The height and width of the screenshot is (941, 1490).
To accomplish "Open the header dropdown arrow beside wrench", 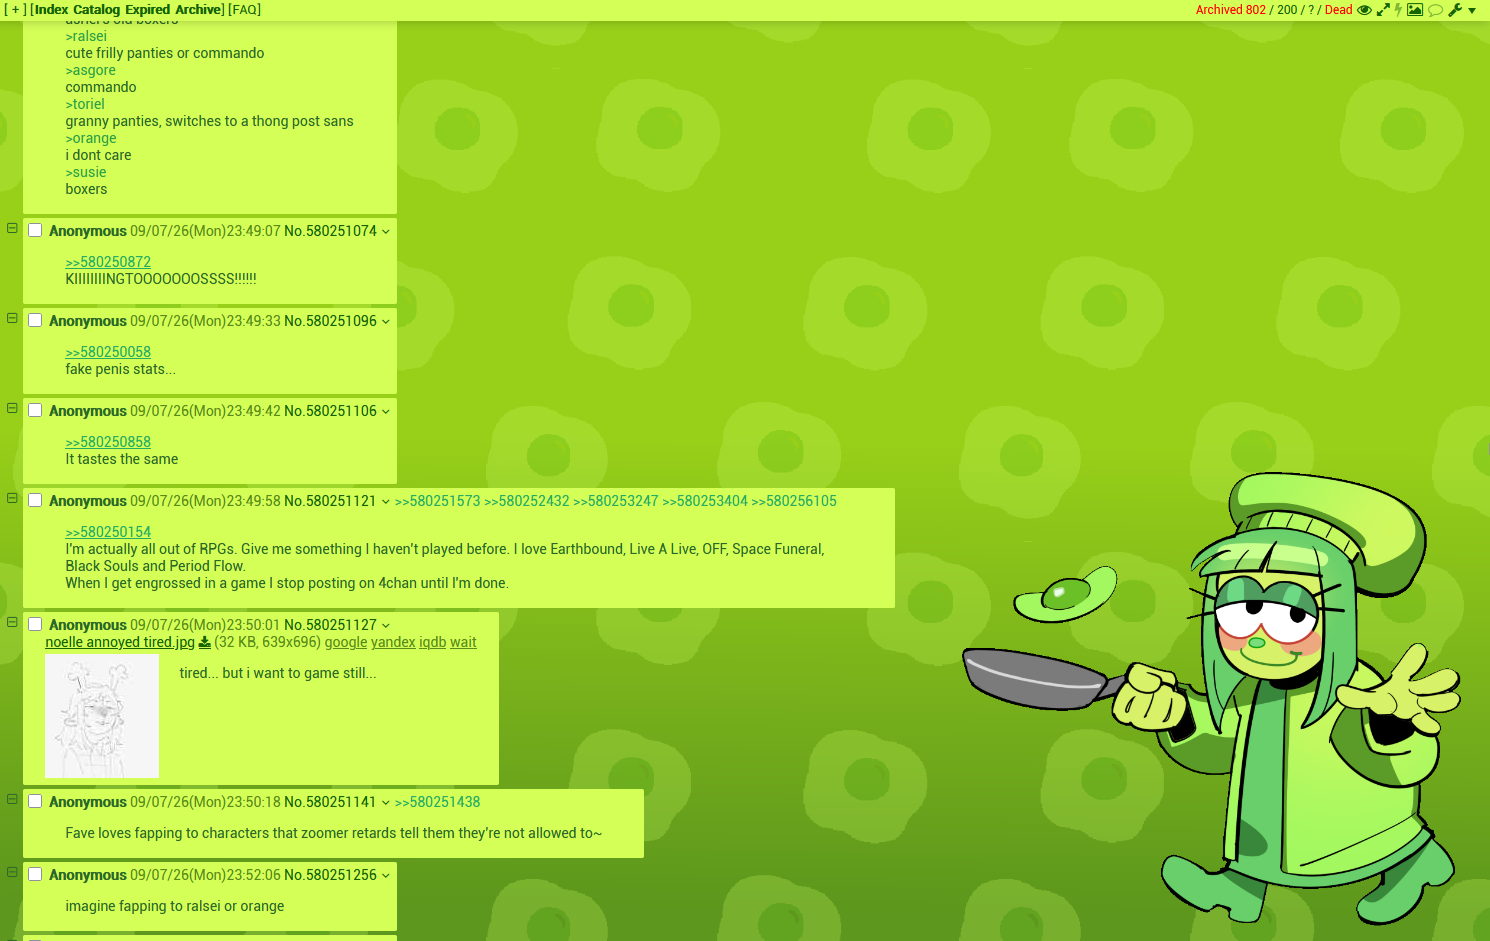I will point(1472,11).
